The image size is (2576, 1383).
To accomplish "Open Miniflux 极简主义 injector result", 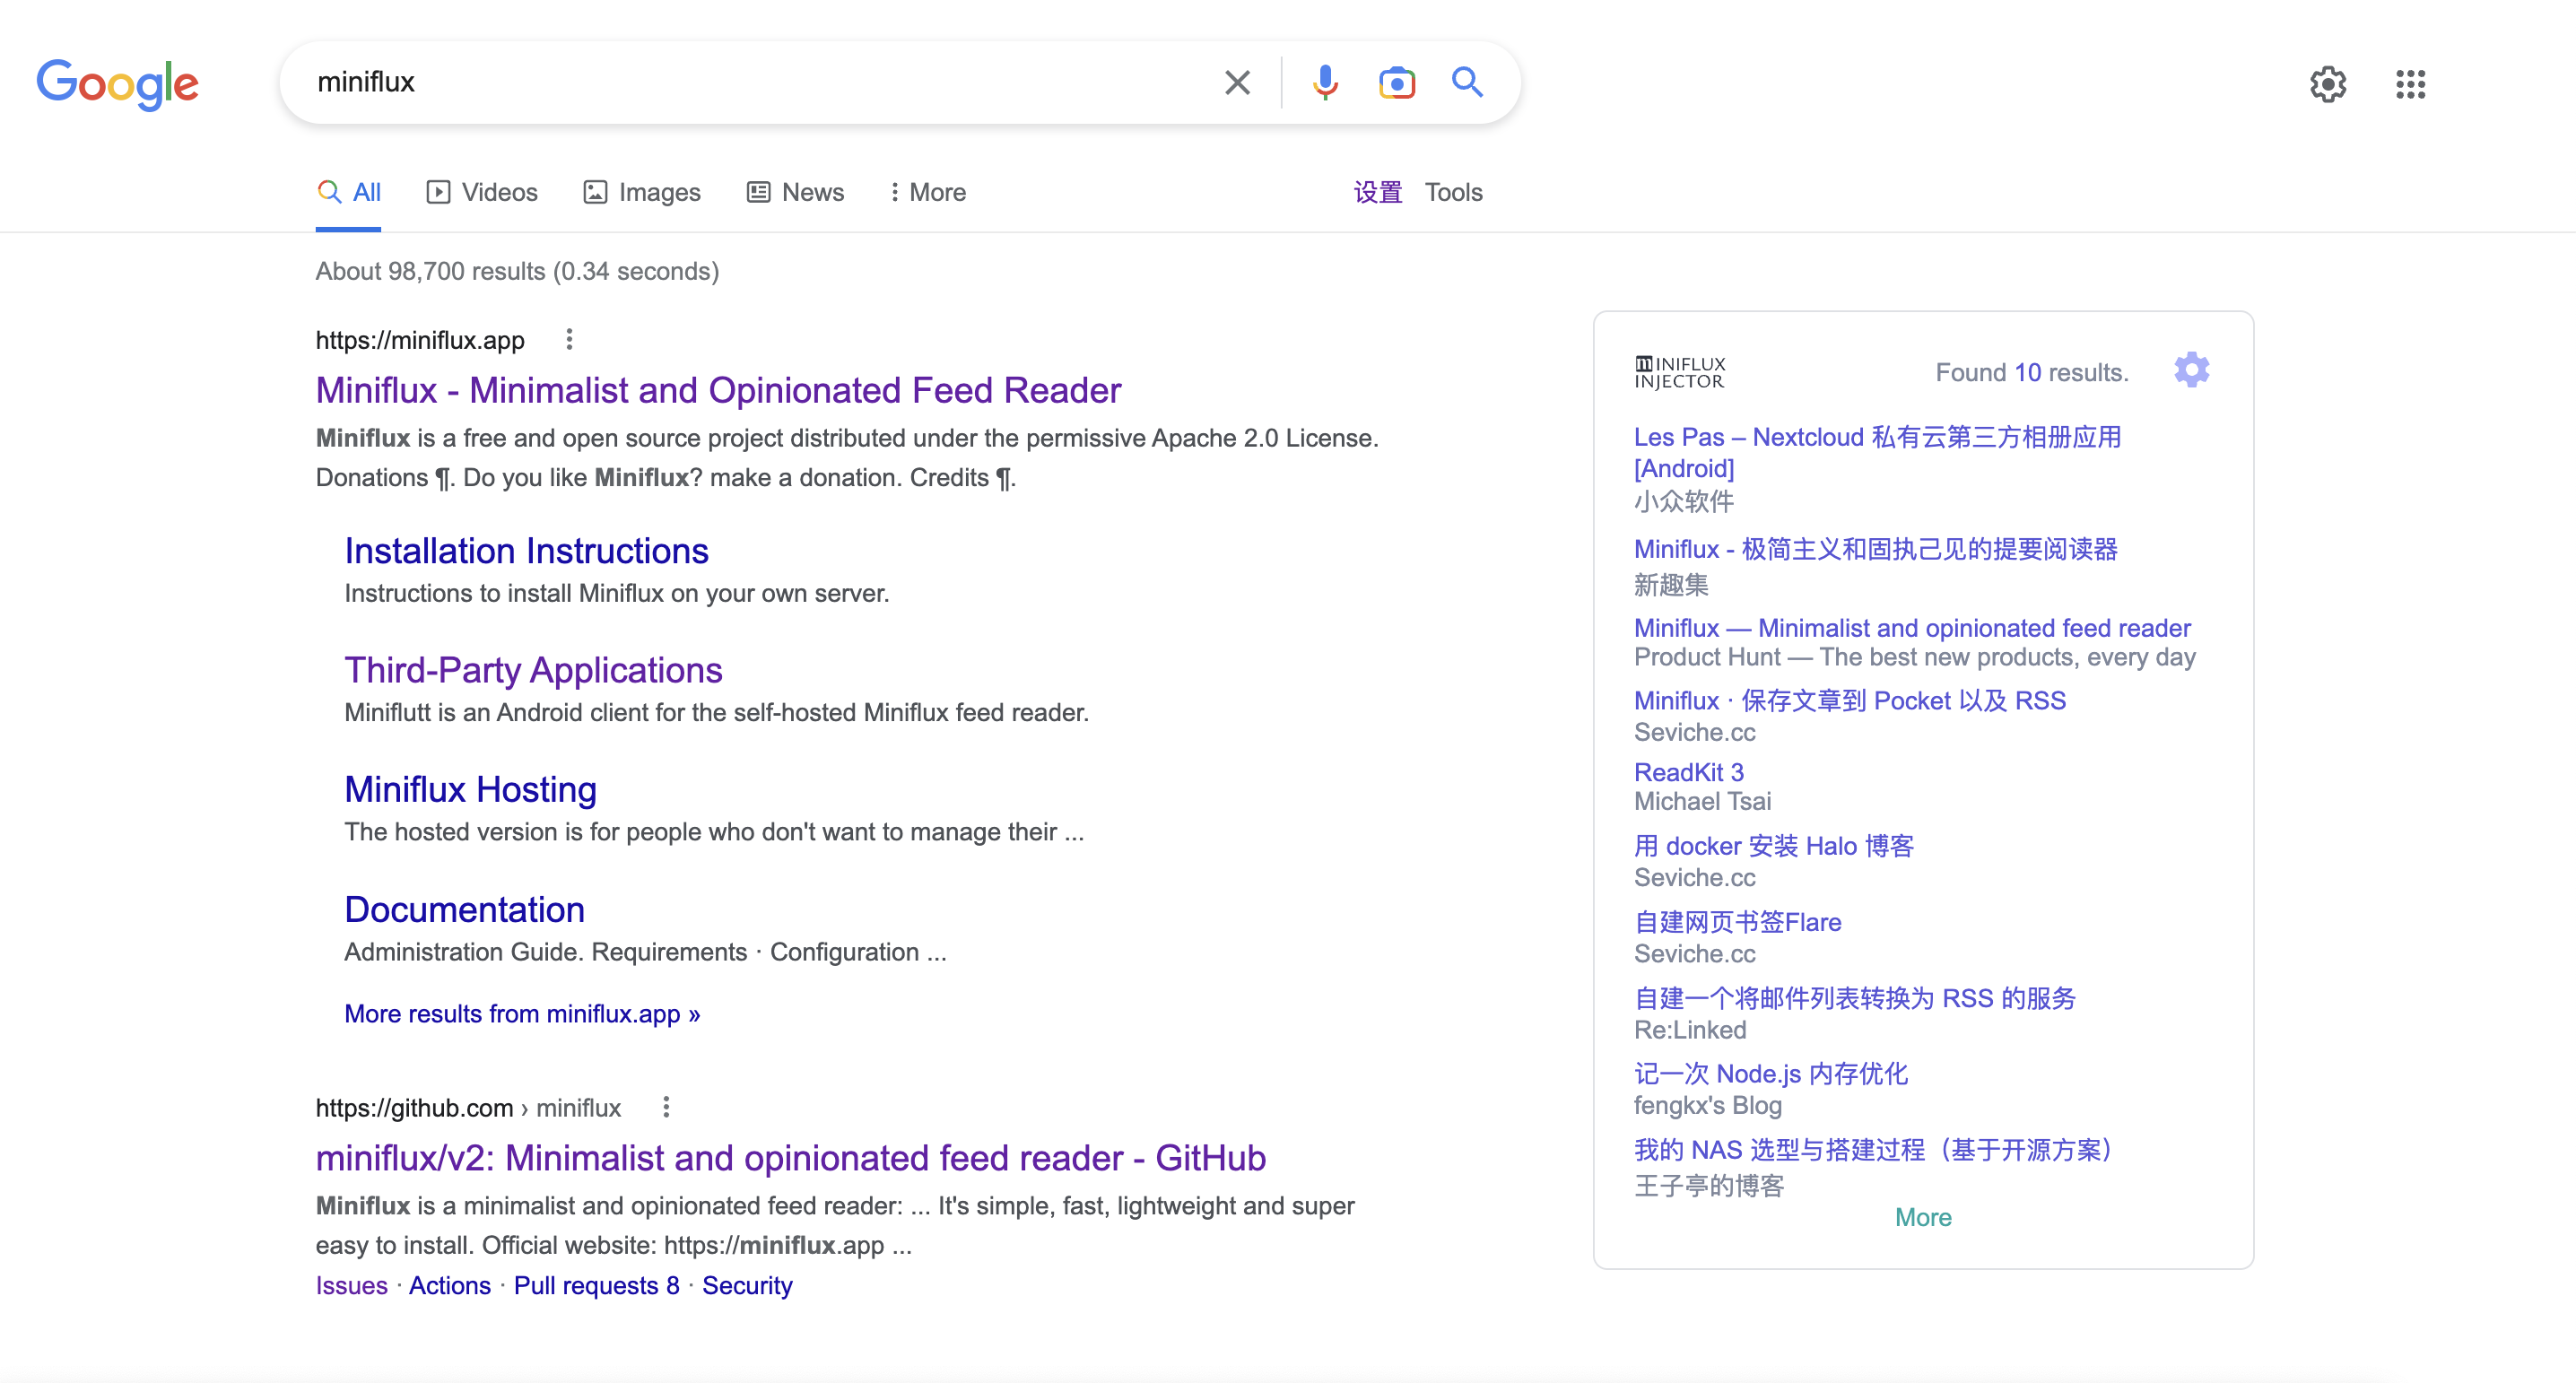I will pos(1875,549).
